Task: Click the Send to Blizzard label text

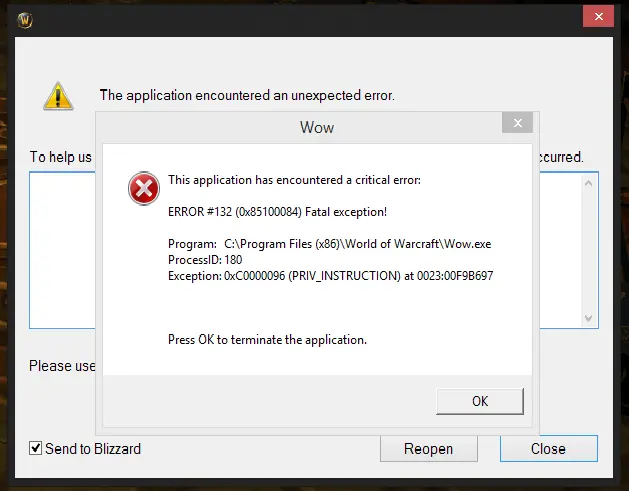Action: point(93,448)
